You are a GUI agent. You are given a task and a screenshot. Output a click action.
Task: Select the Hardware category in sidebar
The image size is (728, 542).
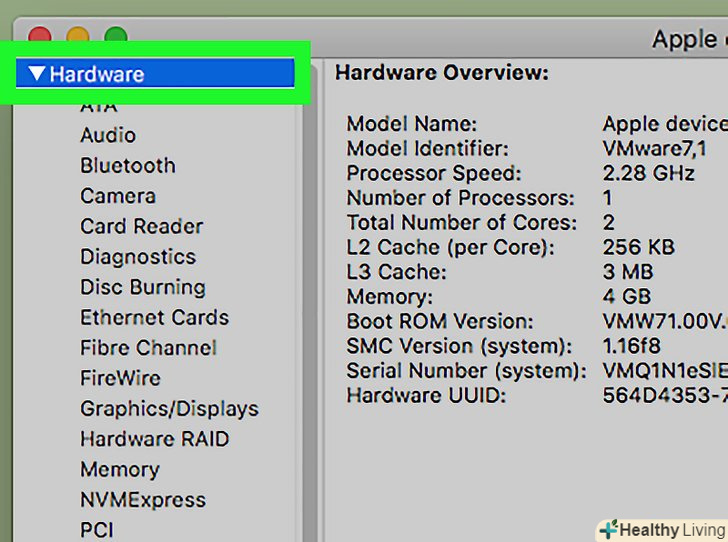(x=97, y=74)
